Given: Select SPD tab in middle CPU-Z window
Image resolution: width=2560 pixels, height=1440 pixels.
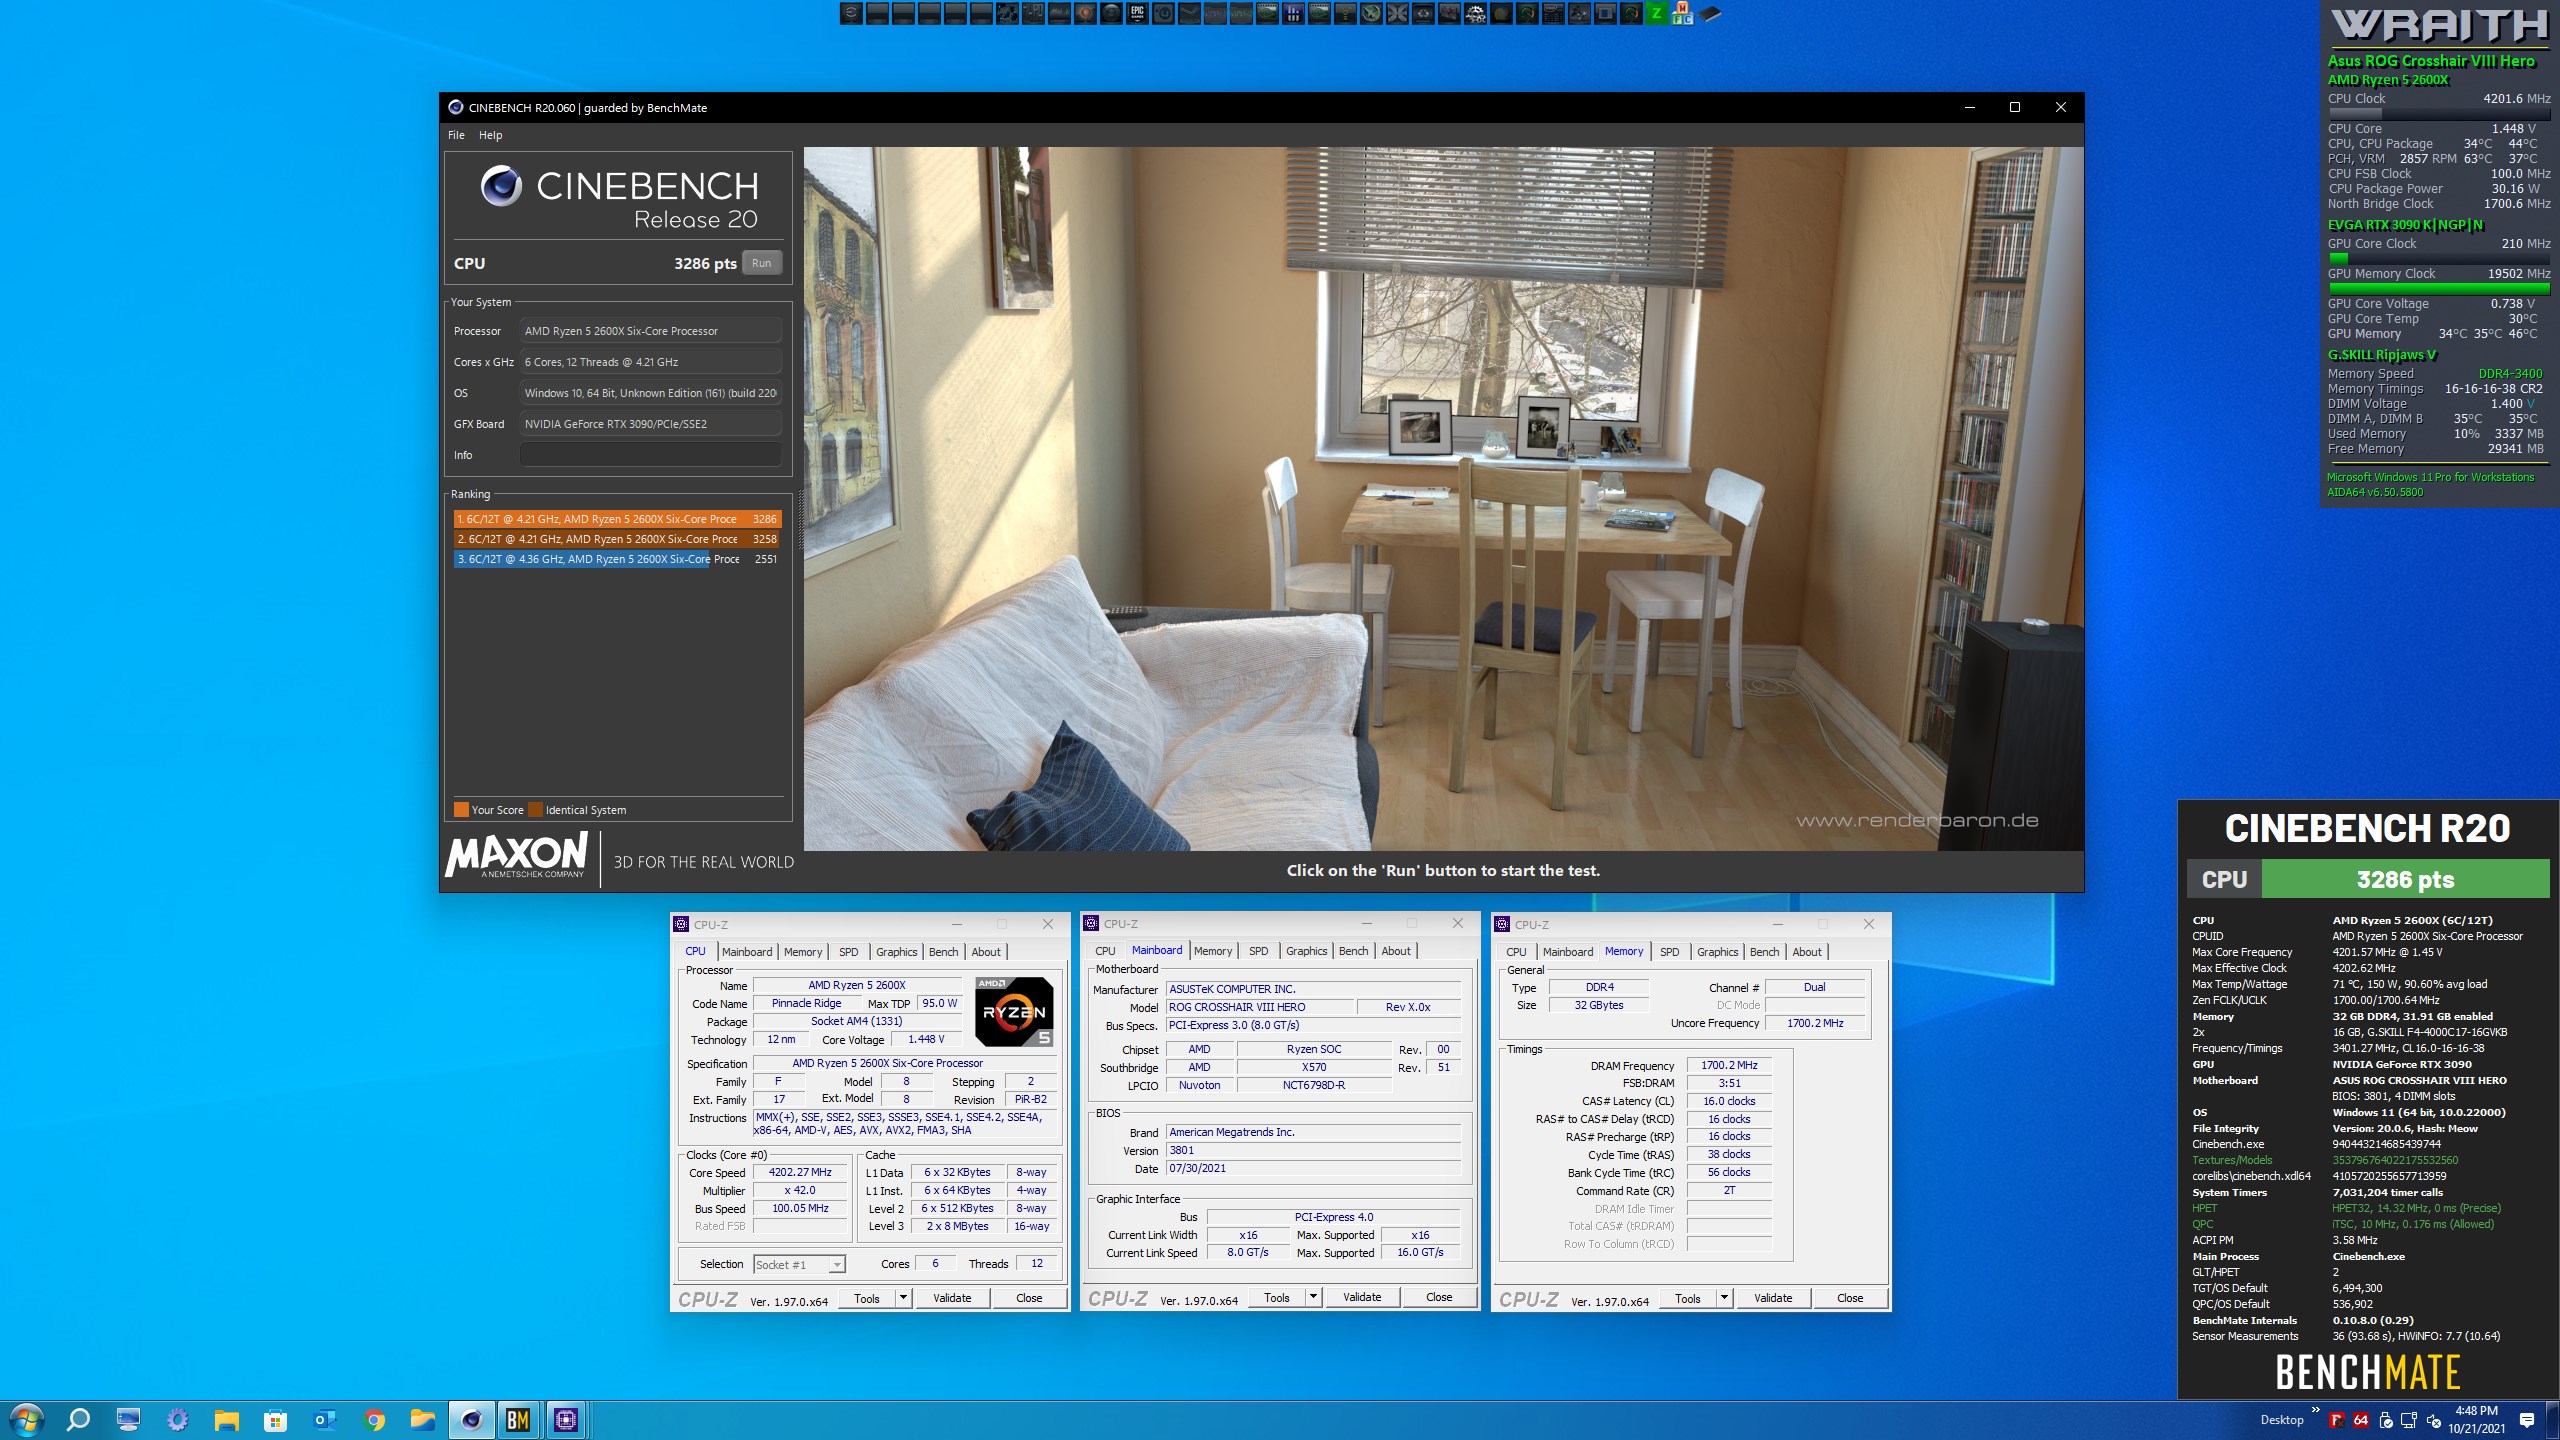Looking at the screenshot, I should (1259, 951).
